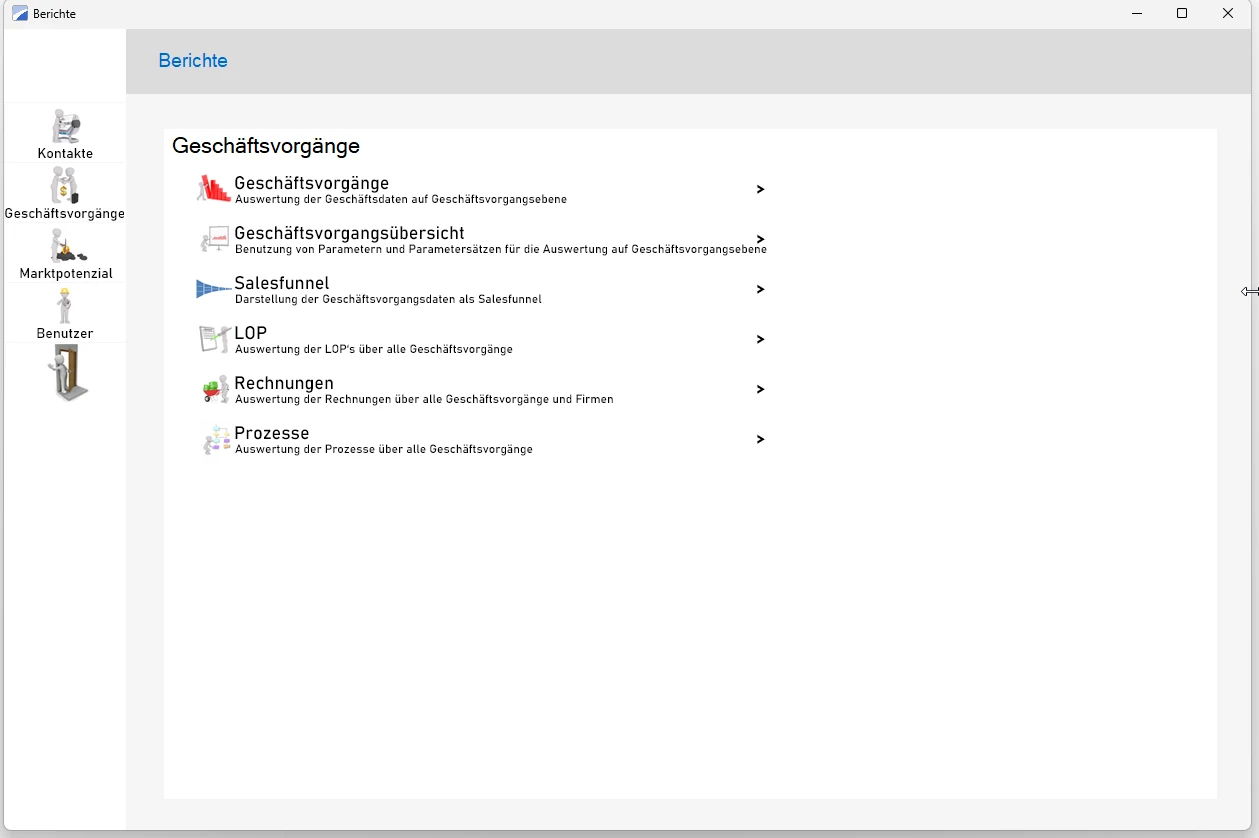
Task: Click the red bar chart Geschäftsvorgänge report icon
Action: pyautogui.click(x=214, y=188)
